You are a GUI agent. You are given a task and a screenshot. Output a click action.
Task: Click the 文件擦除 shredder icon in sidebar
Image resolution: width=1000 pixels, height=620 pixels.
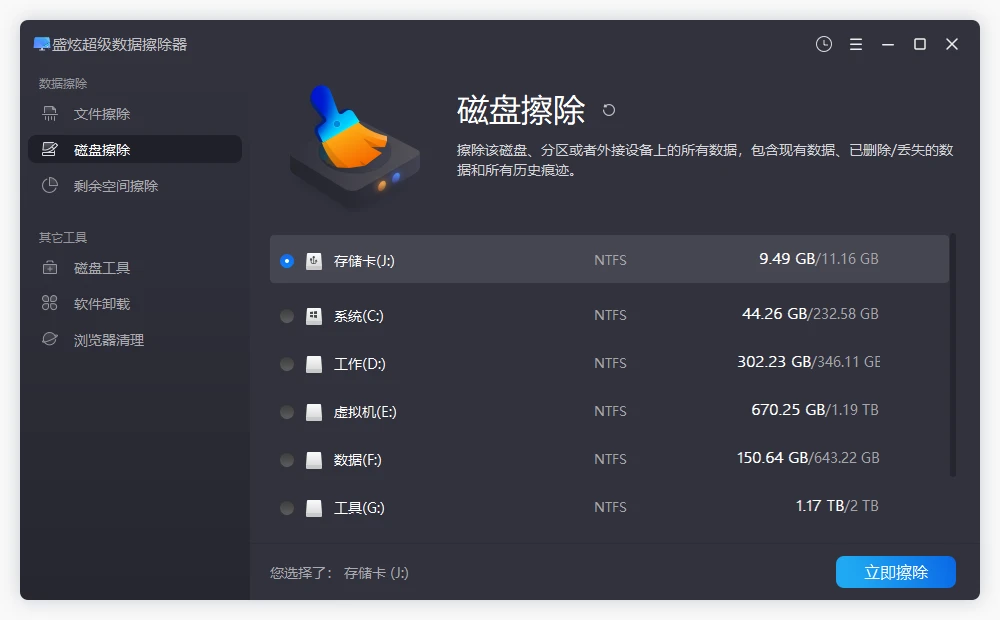(x=50, y=114)
